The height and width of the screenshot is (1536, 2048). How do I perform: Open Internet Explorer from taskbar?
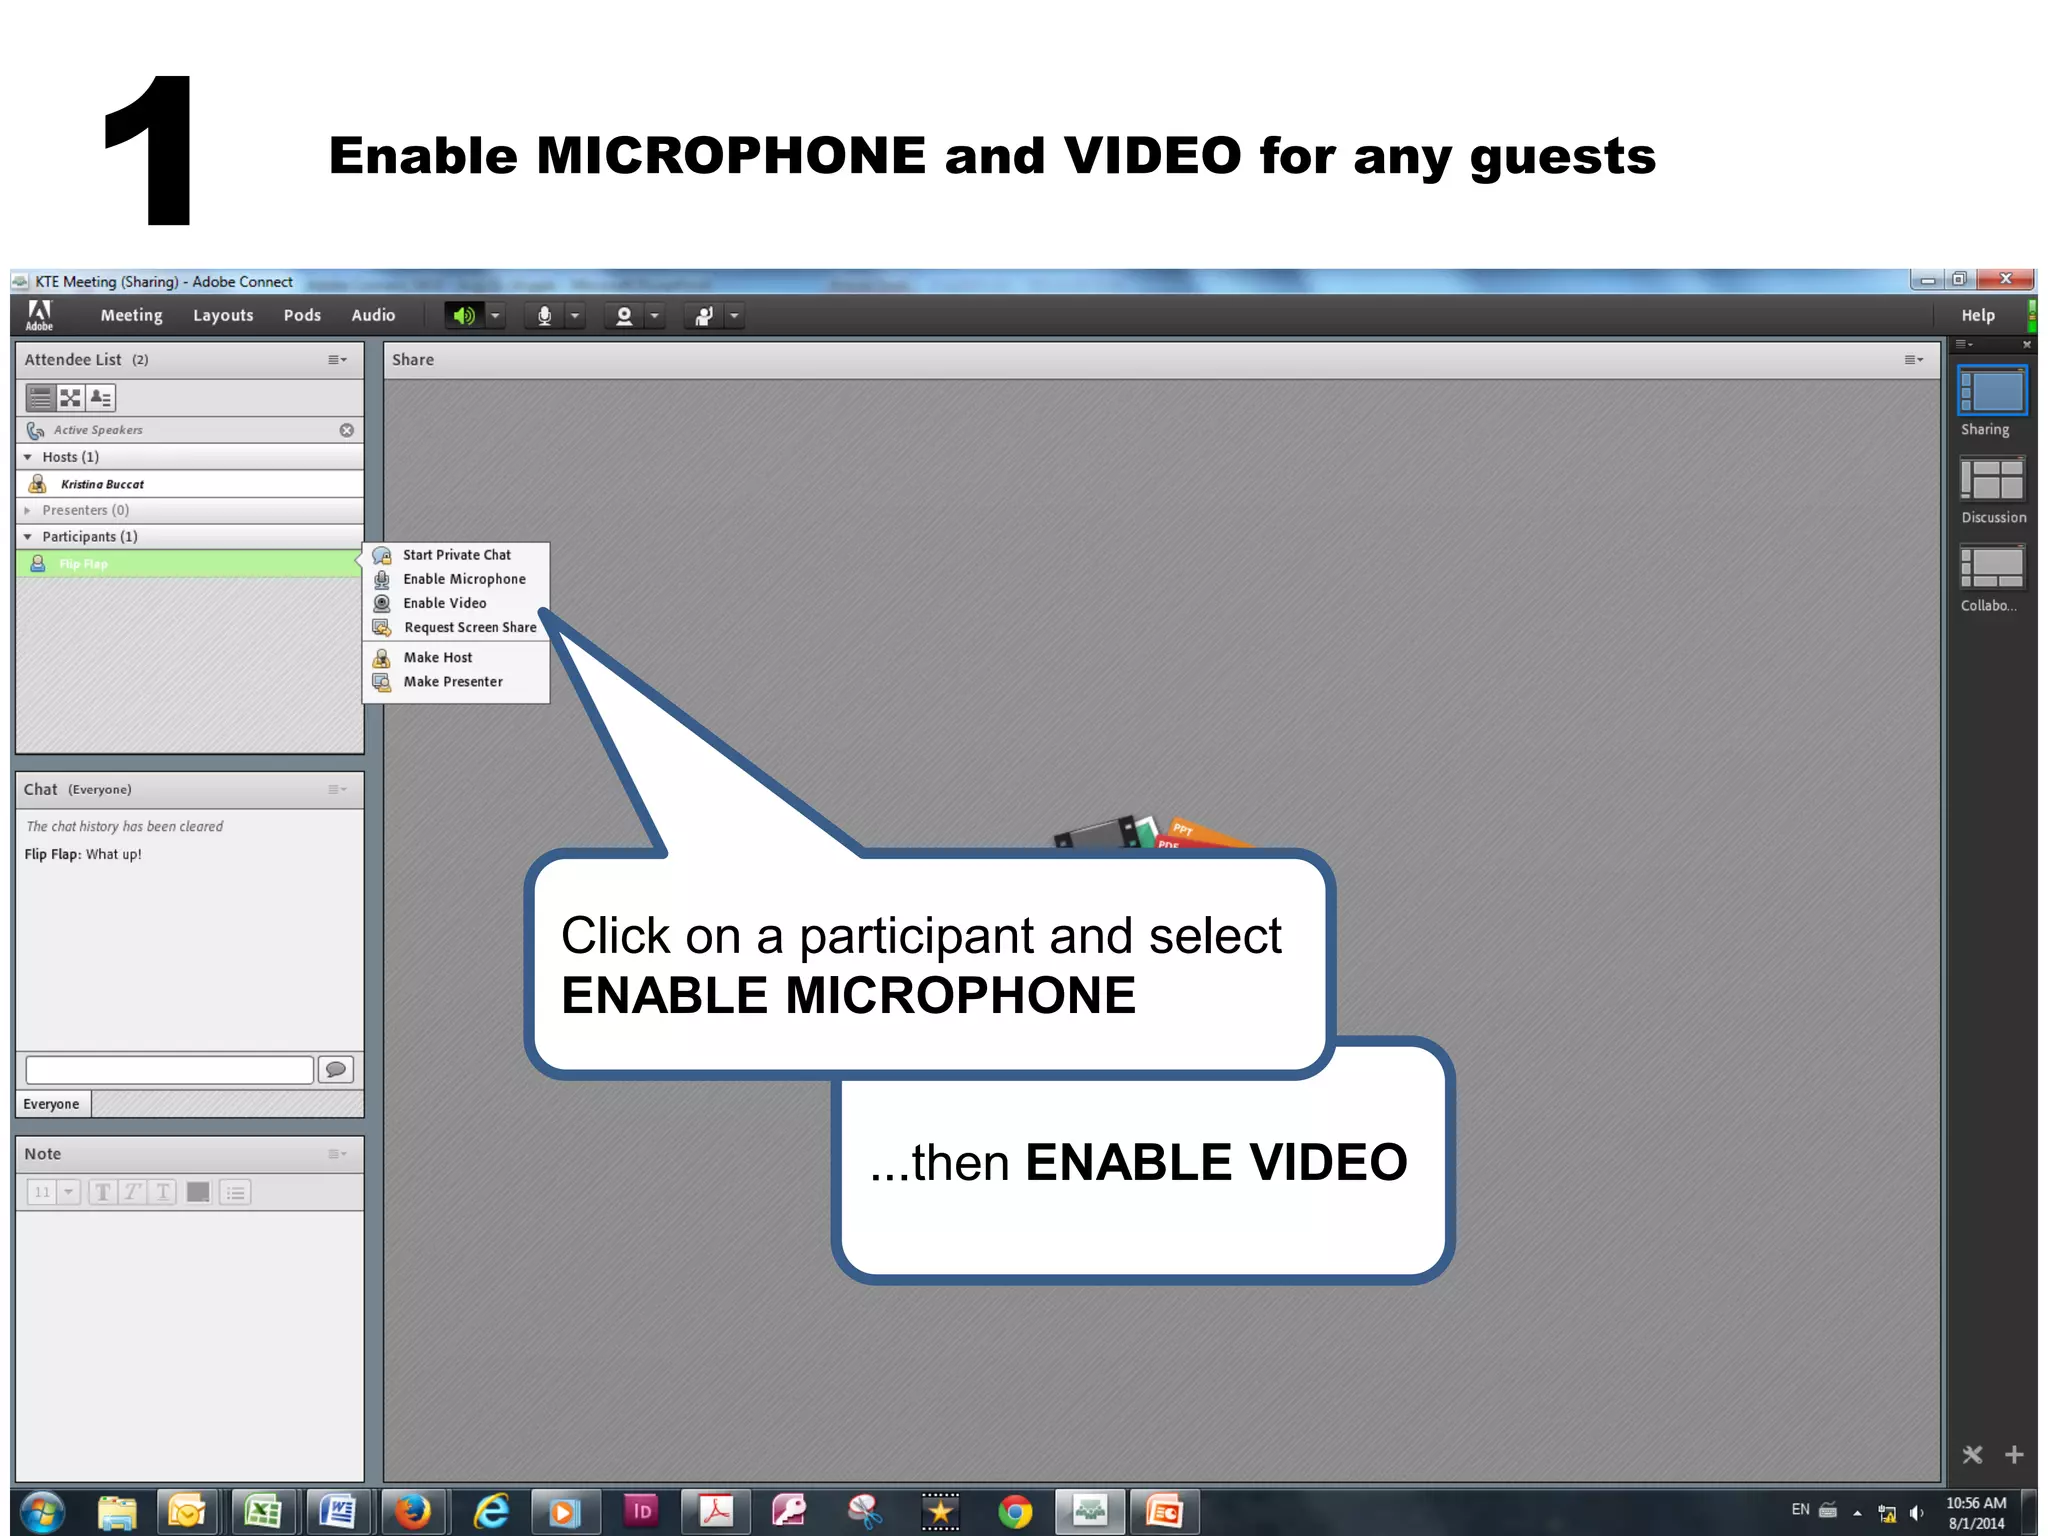click(x=491, y=1512)
